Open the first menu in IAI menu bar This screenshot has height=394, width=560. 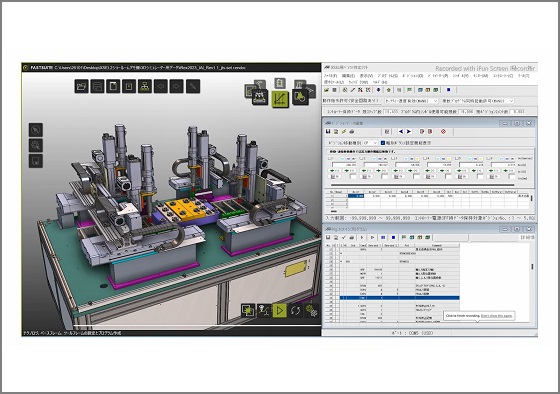point(330,76)
